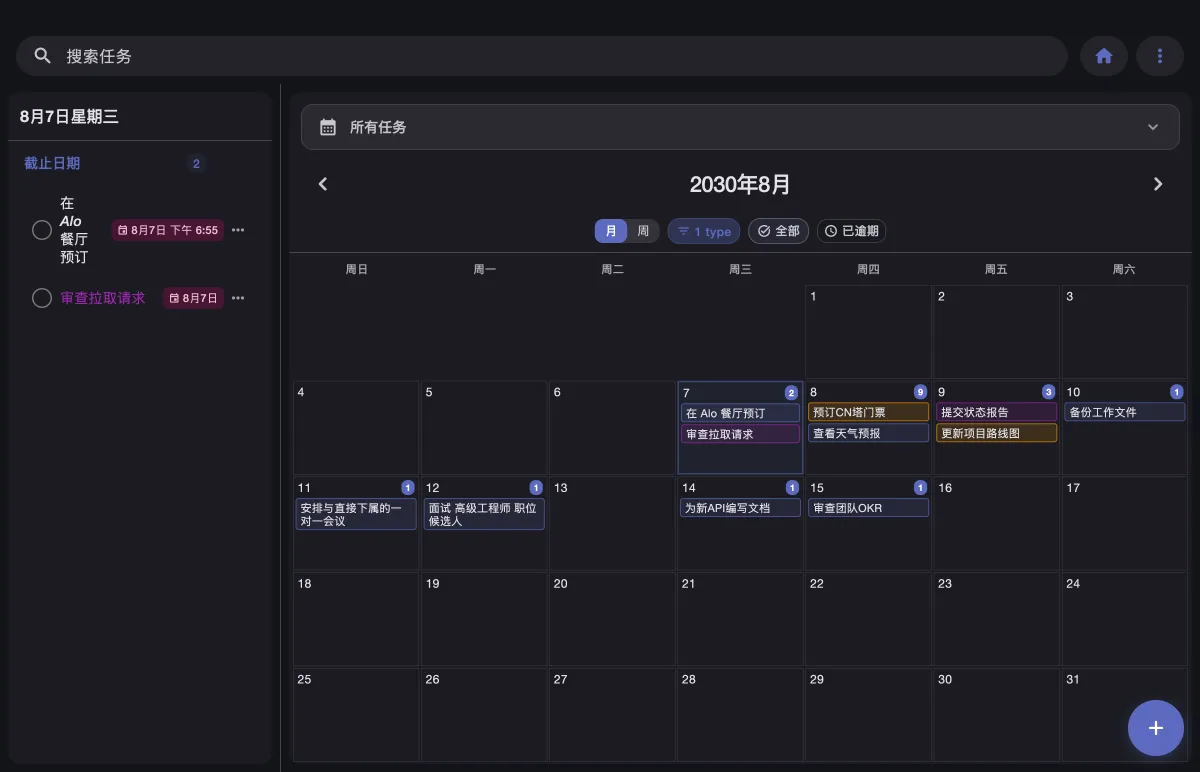
Task: Mark 在 Alo 餐厅预订 task complete
Action: tap(42, 230)
